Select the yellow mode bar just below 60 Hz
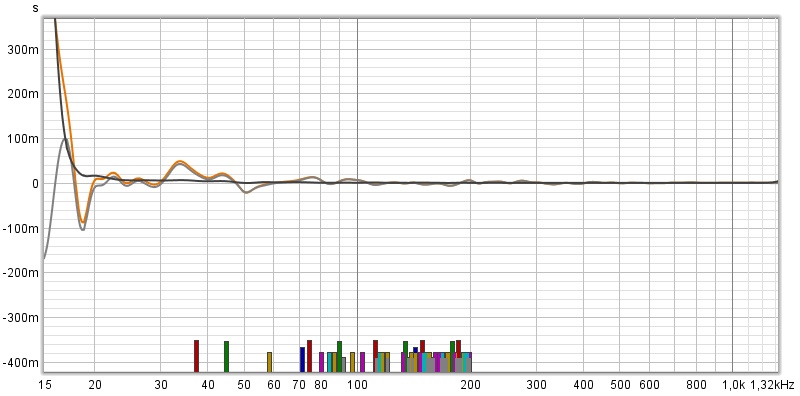800x396 pixels. click(269, 362)
